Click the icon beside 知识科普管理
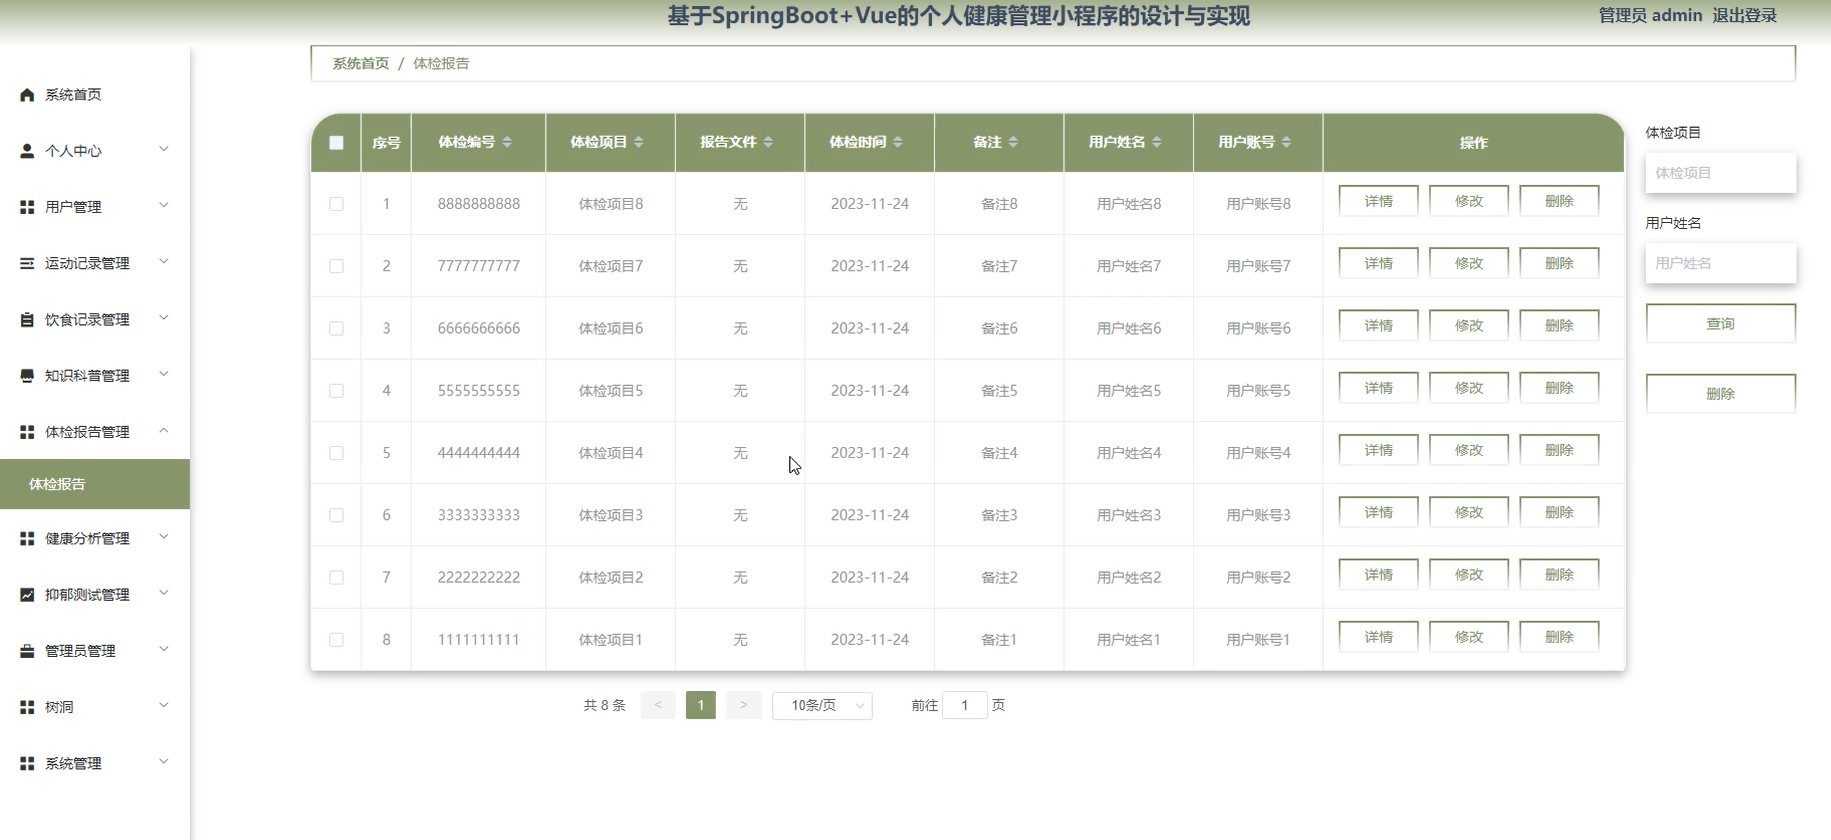This screenshot has width=1831, height=840. [27, 376]
